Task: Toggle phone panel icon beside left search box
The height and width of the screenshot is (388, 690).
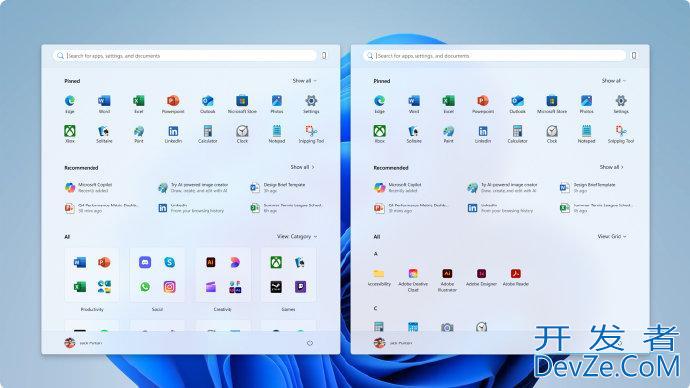Action: tap(324, 55)
